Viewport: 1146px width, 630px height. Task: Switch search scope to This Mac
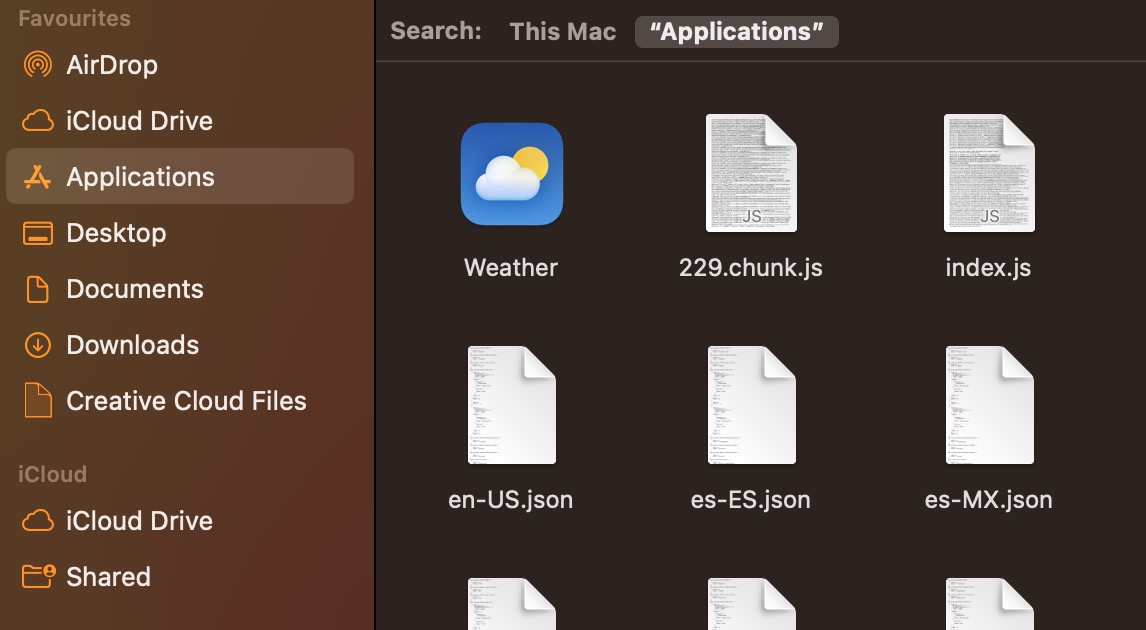562,31
